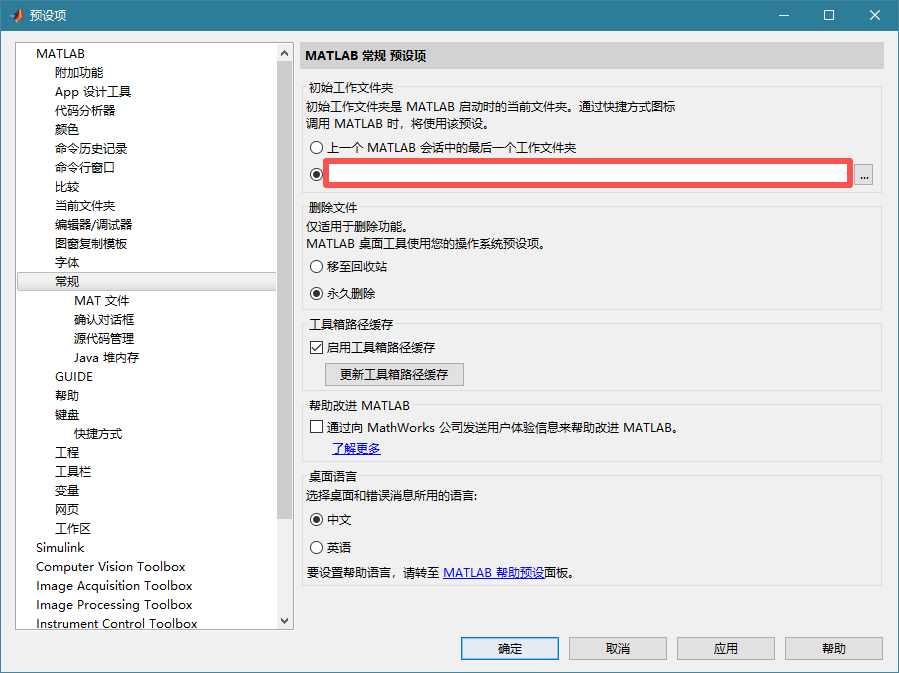This screenshot has height=673, width=899.
Task: Open the 了解更多 link
Action: click(356, 449)
